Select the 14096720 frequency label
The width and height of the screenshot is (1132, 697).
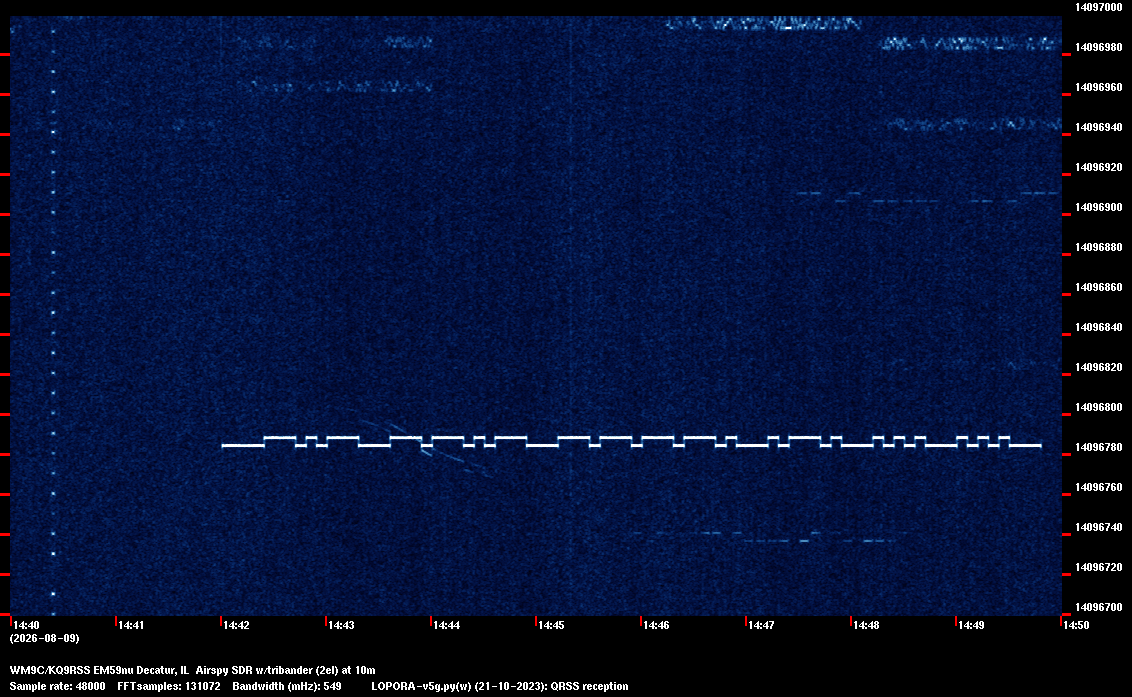1099,568
